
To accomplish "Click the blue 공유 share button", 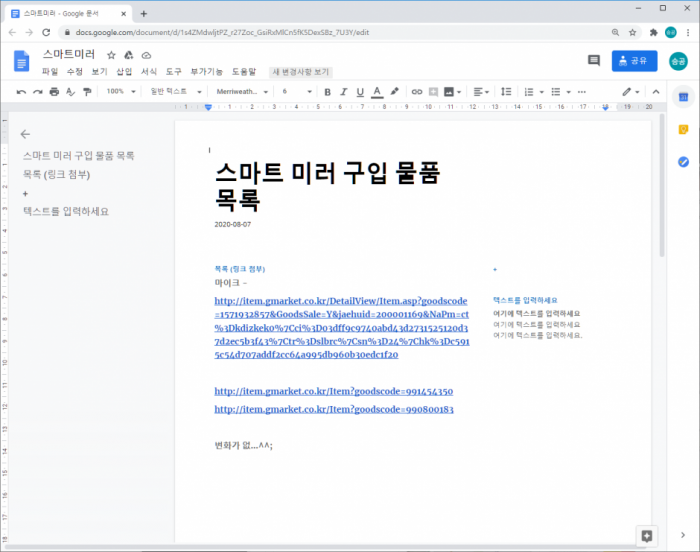I will [x=634, y=61].
